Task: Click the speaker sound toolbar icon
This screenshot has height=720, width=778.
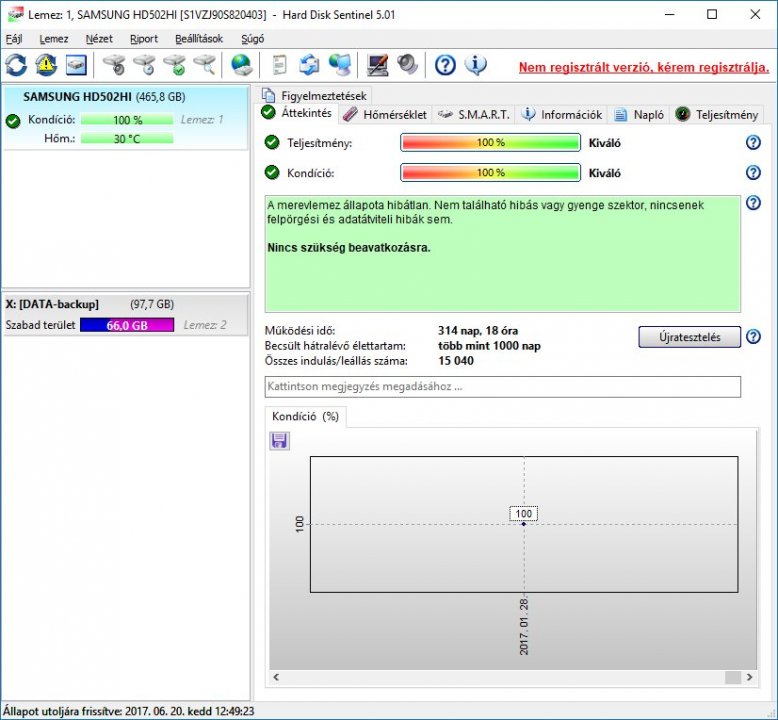Action: pos(407,65)
